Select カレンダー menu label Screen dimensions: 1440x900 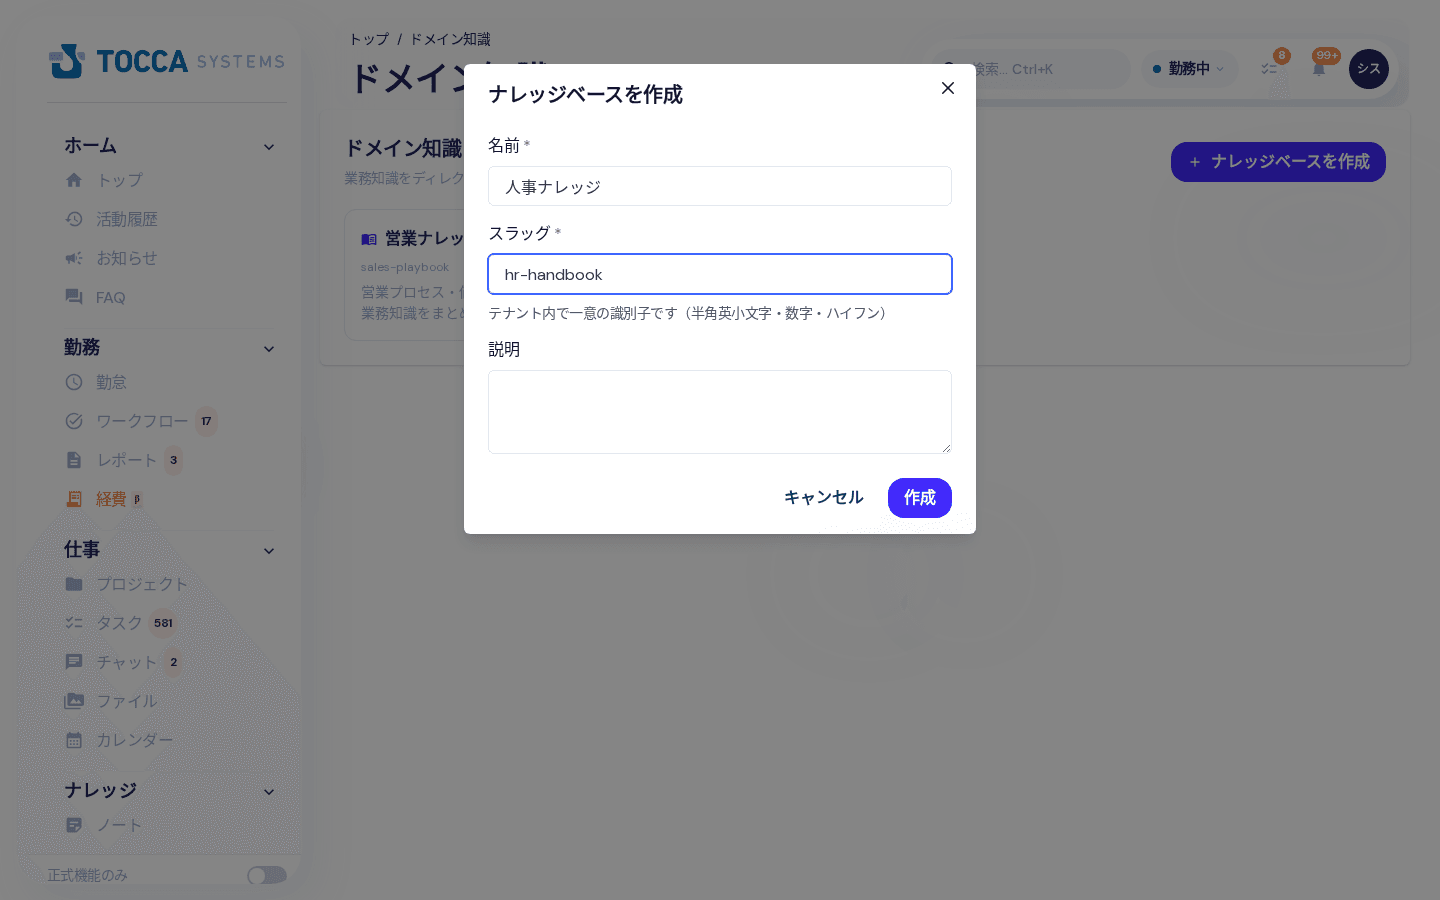[135, 740]
